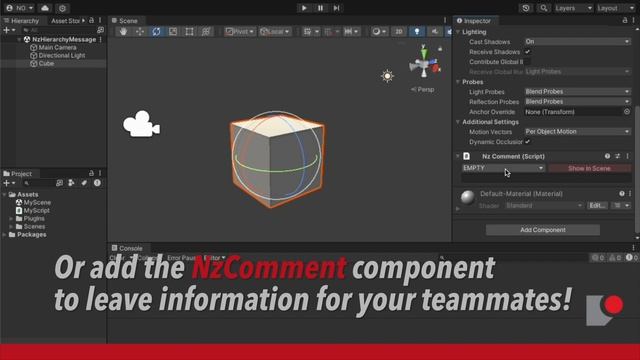
Task: Toggle 2D scene view mode
Action: [399, 31]
